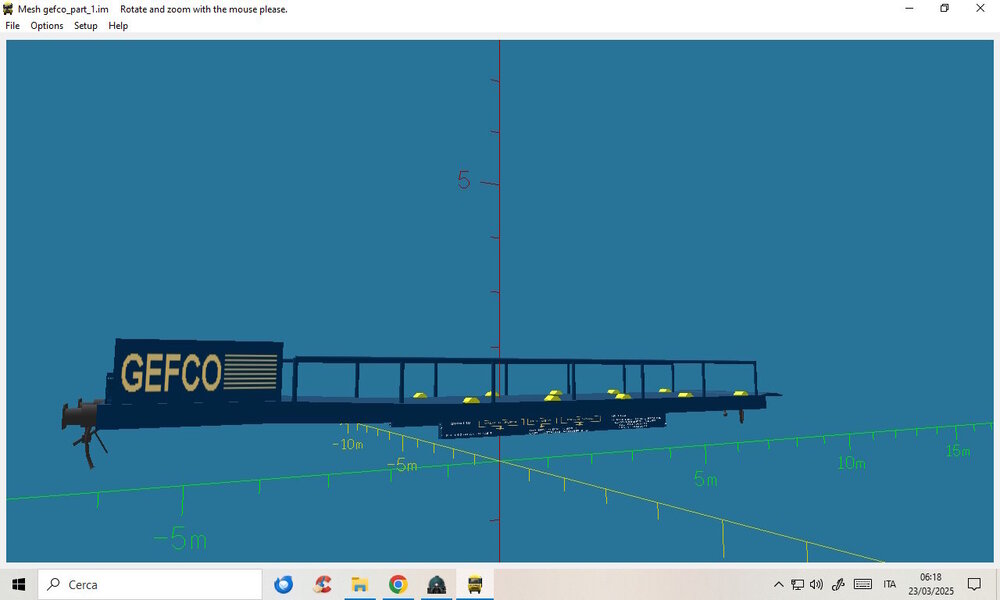Click the mesh viewer icon in the title bar

coord(8,9)
